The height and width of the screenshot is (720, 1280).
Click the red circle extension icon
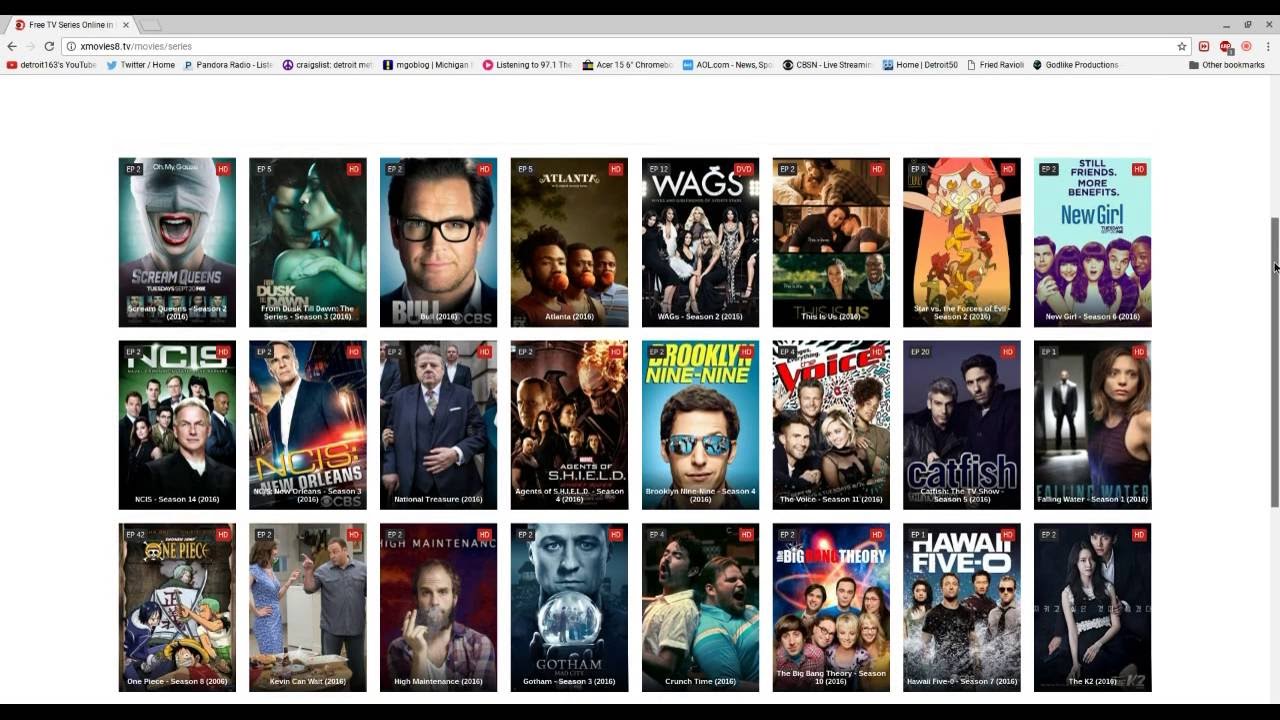tap(1246, 46)
